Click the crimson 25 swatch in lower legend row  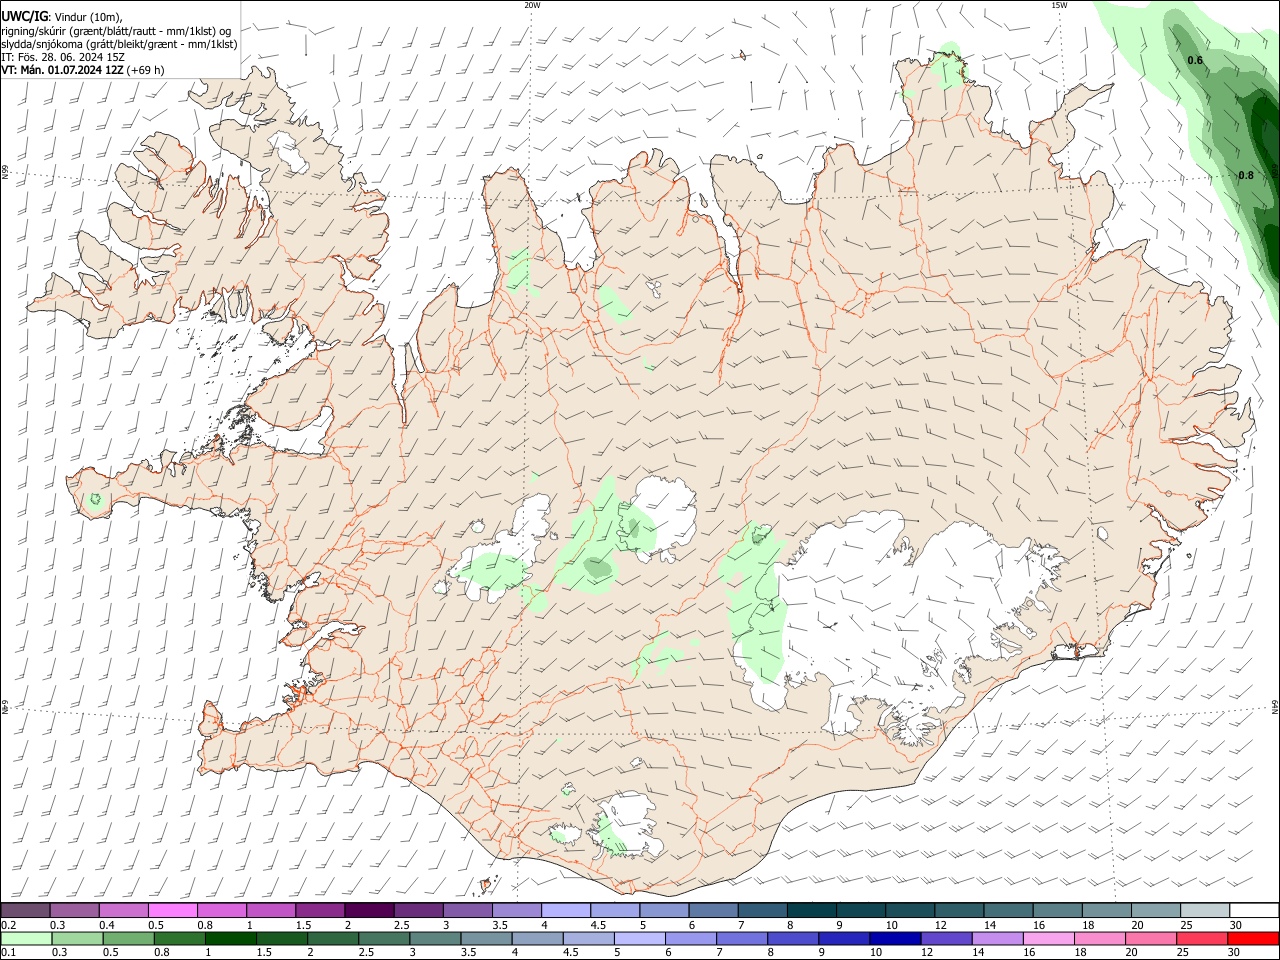pyautogui.click(x=1203, y=938)
